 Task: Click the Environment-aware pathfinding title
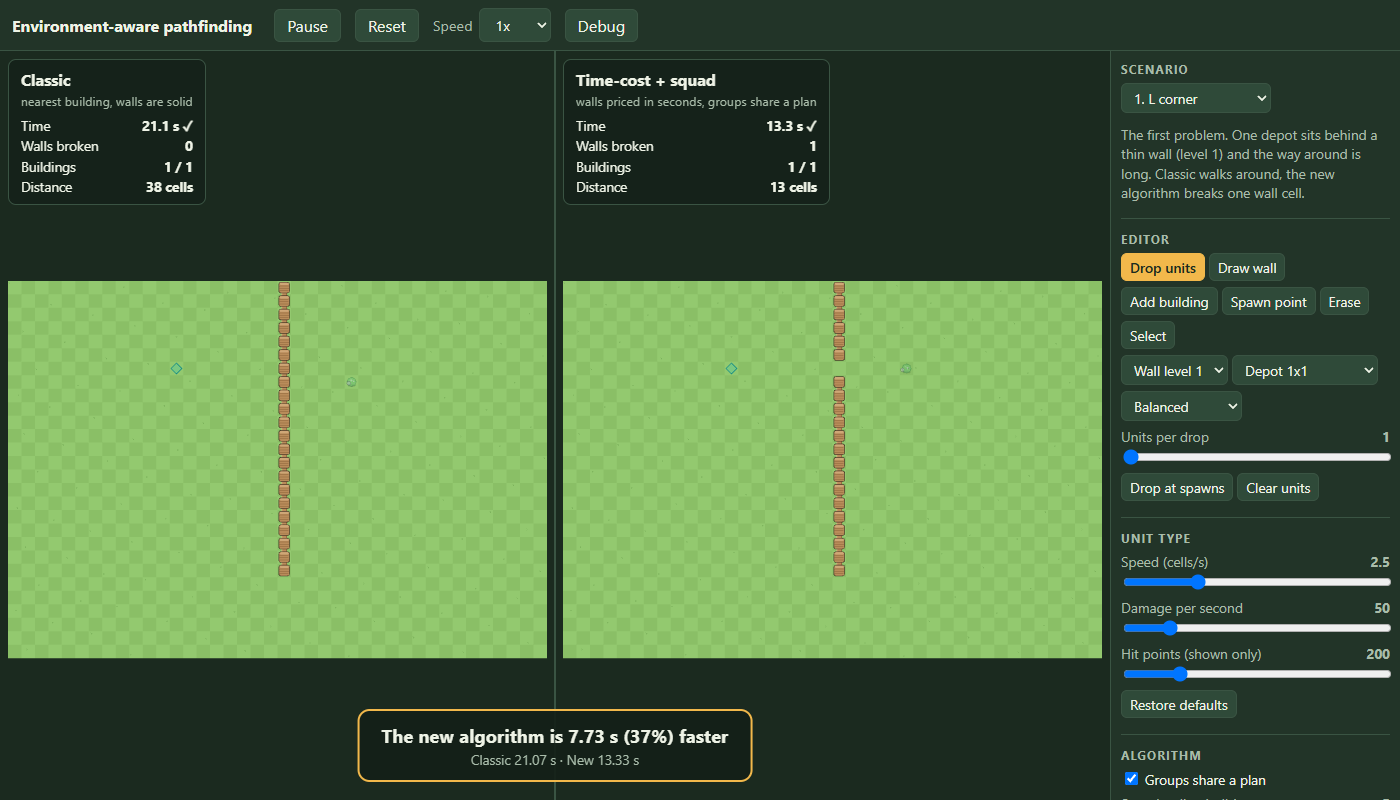(132, 27)
